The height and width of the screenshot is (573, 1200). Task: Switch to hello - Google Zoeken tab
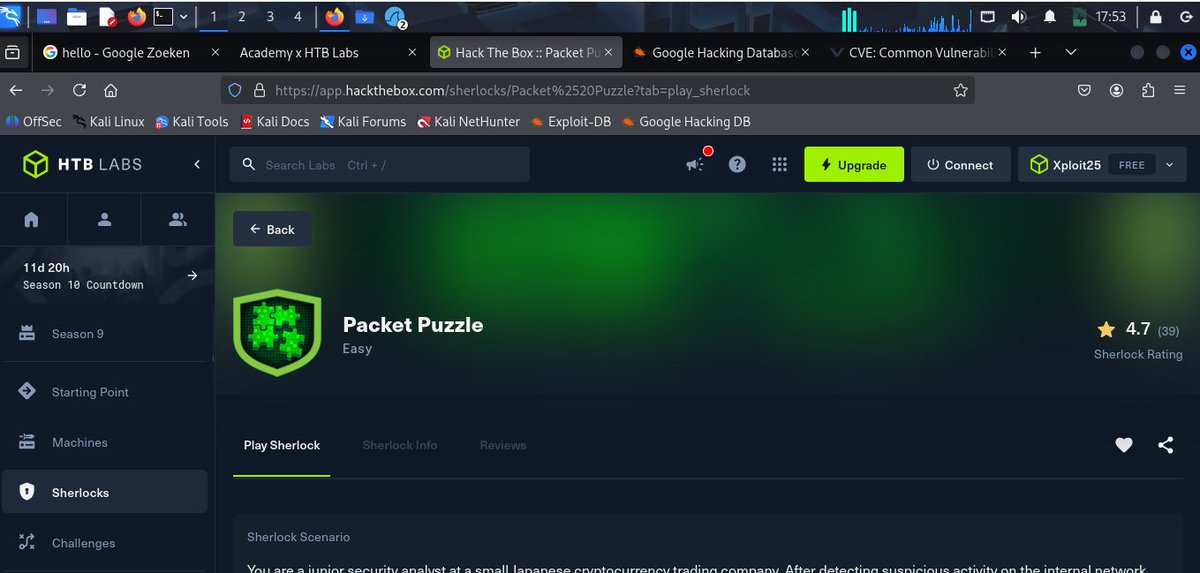click(132, 52)
